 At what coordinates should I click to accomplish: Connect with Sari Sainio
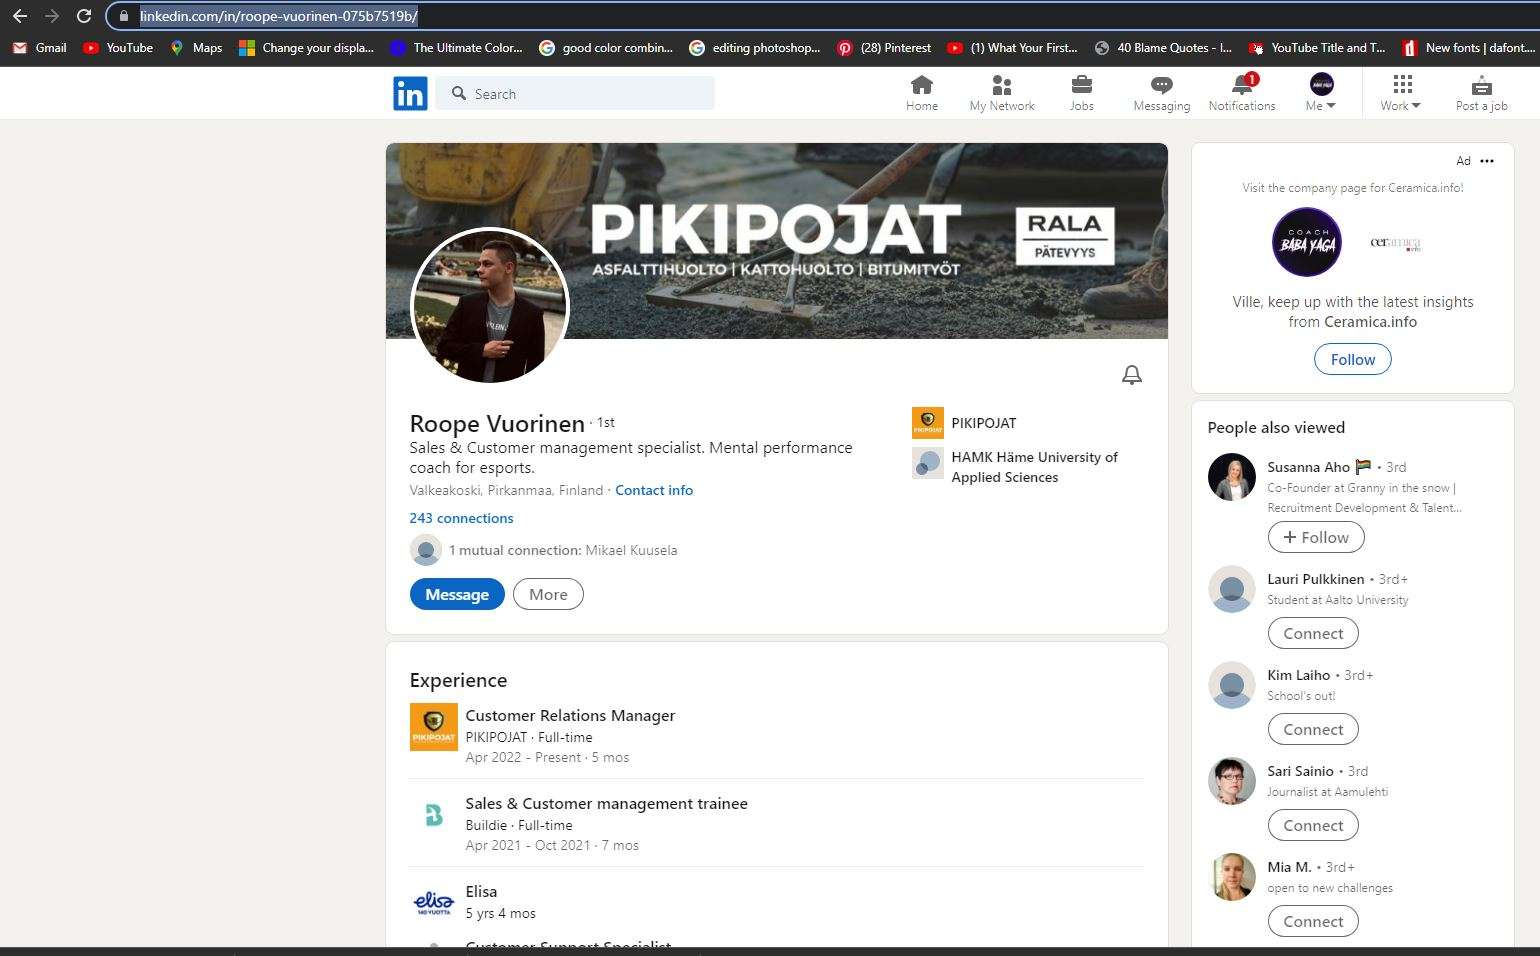1313,825
